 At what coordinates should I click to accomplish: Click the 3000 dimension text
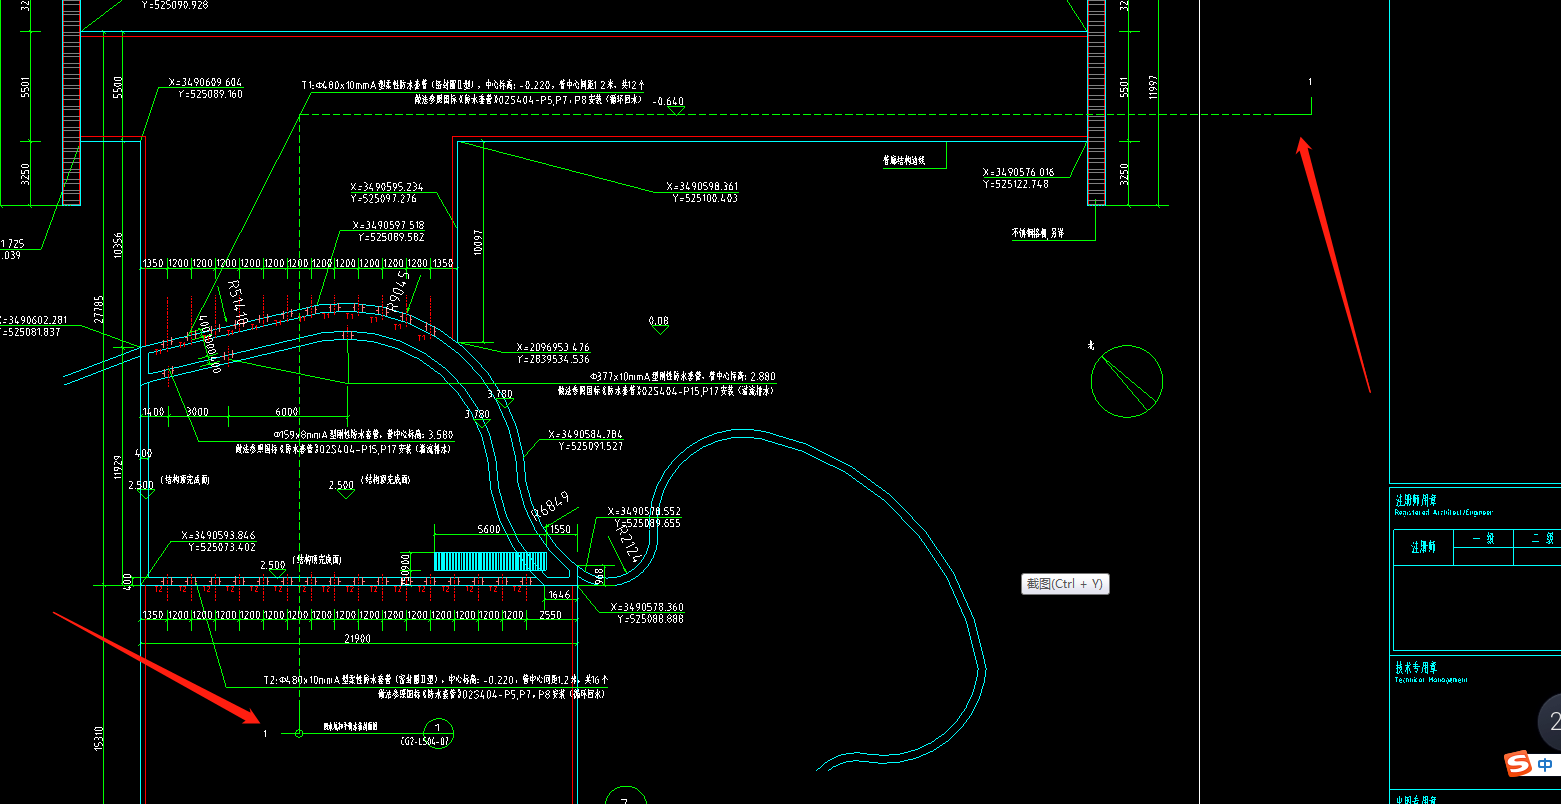click(197, 412)
